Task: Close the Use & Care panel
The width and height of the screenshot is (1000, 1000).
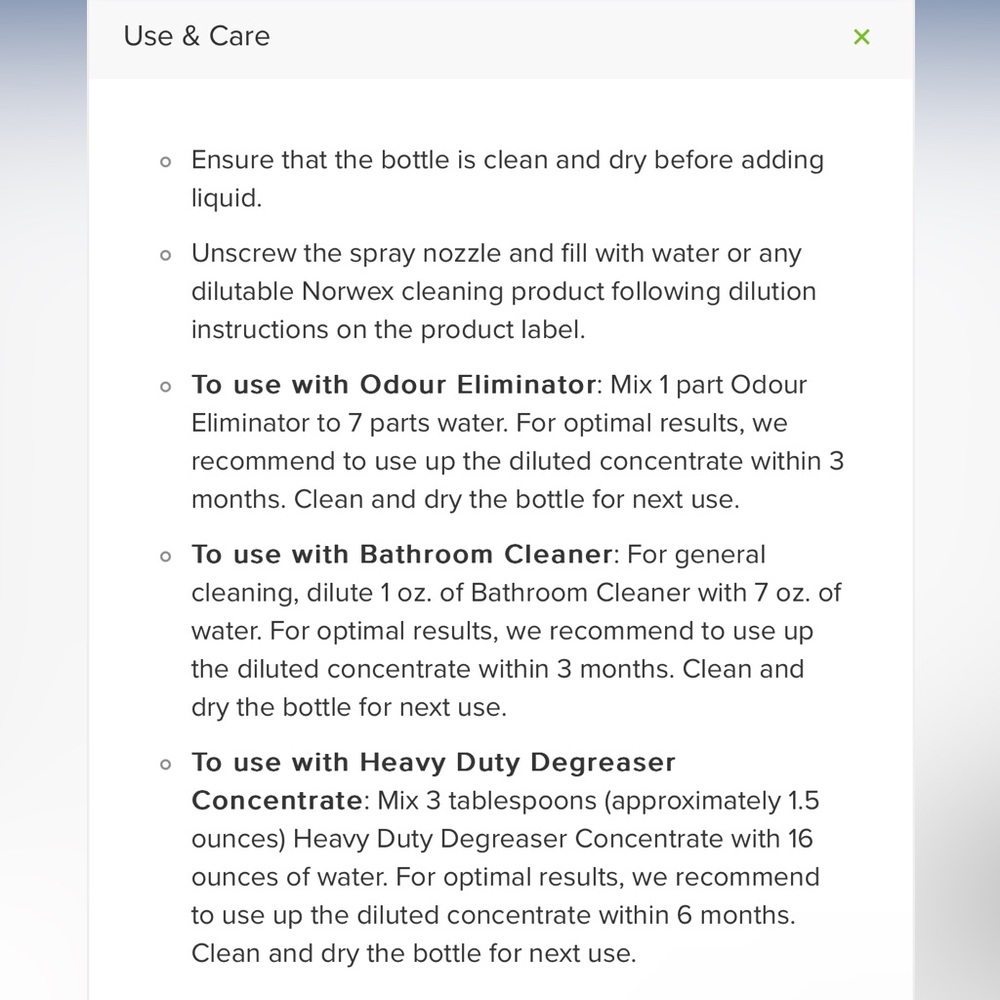Action: click(x=862, y=37)
